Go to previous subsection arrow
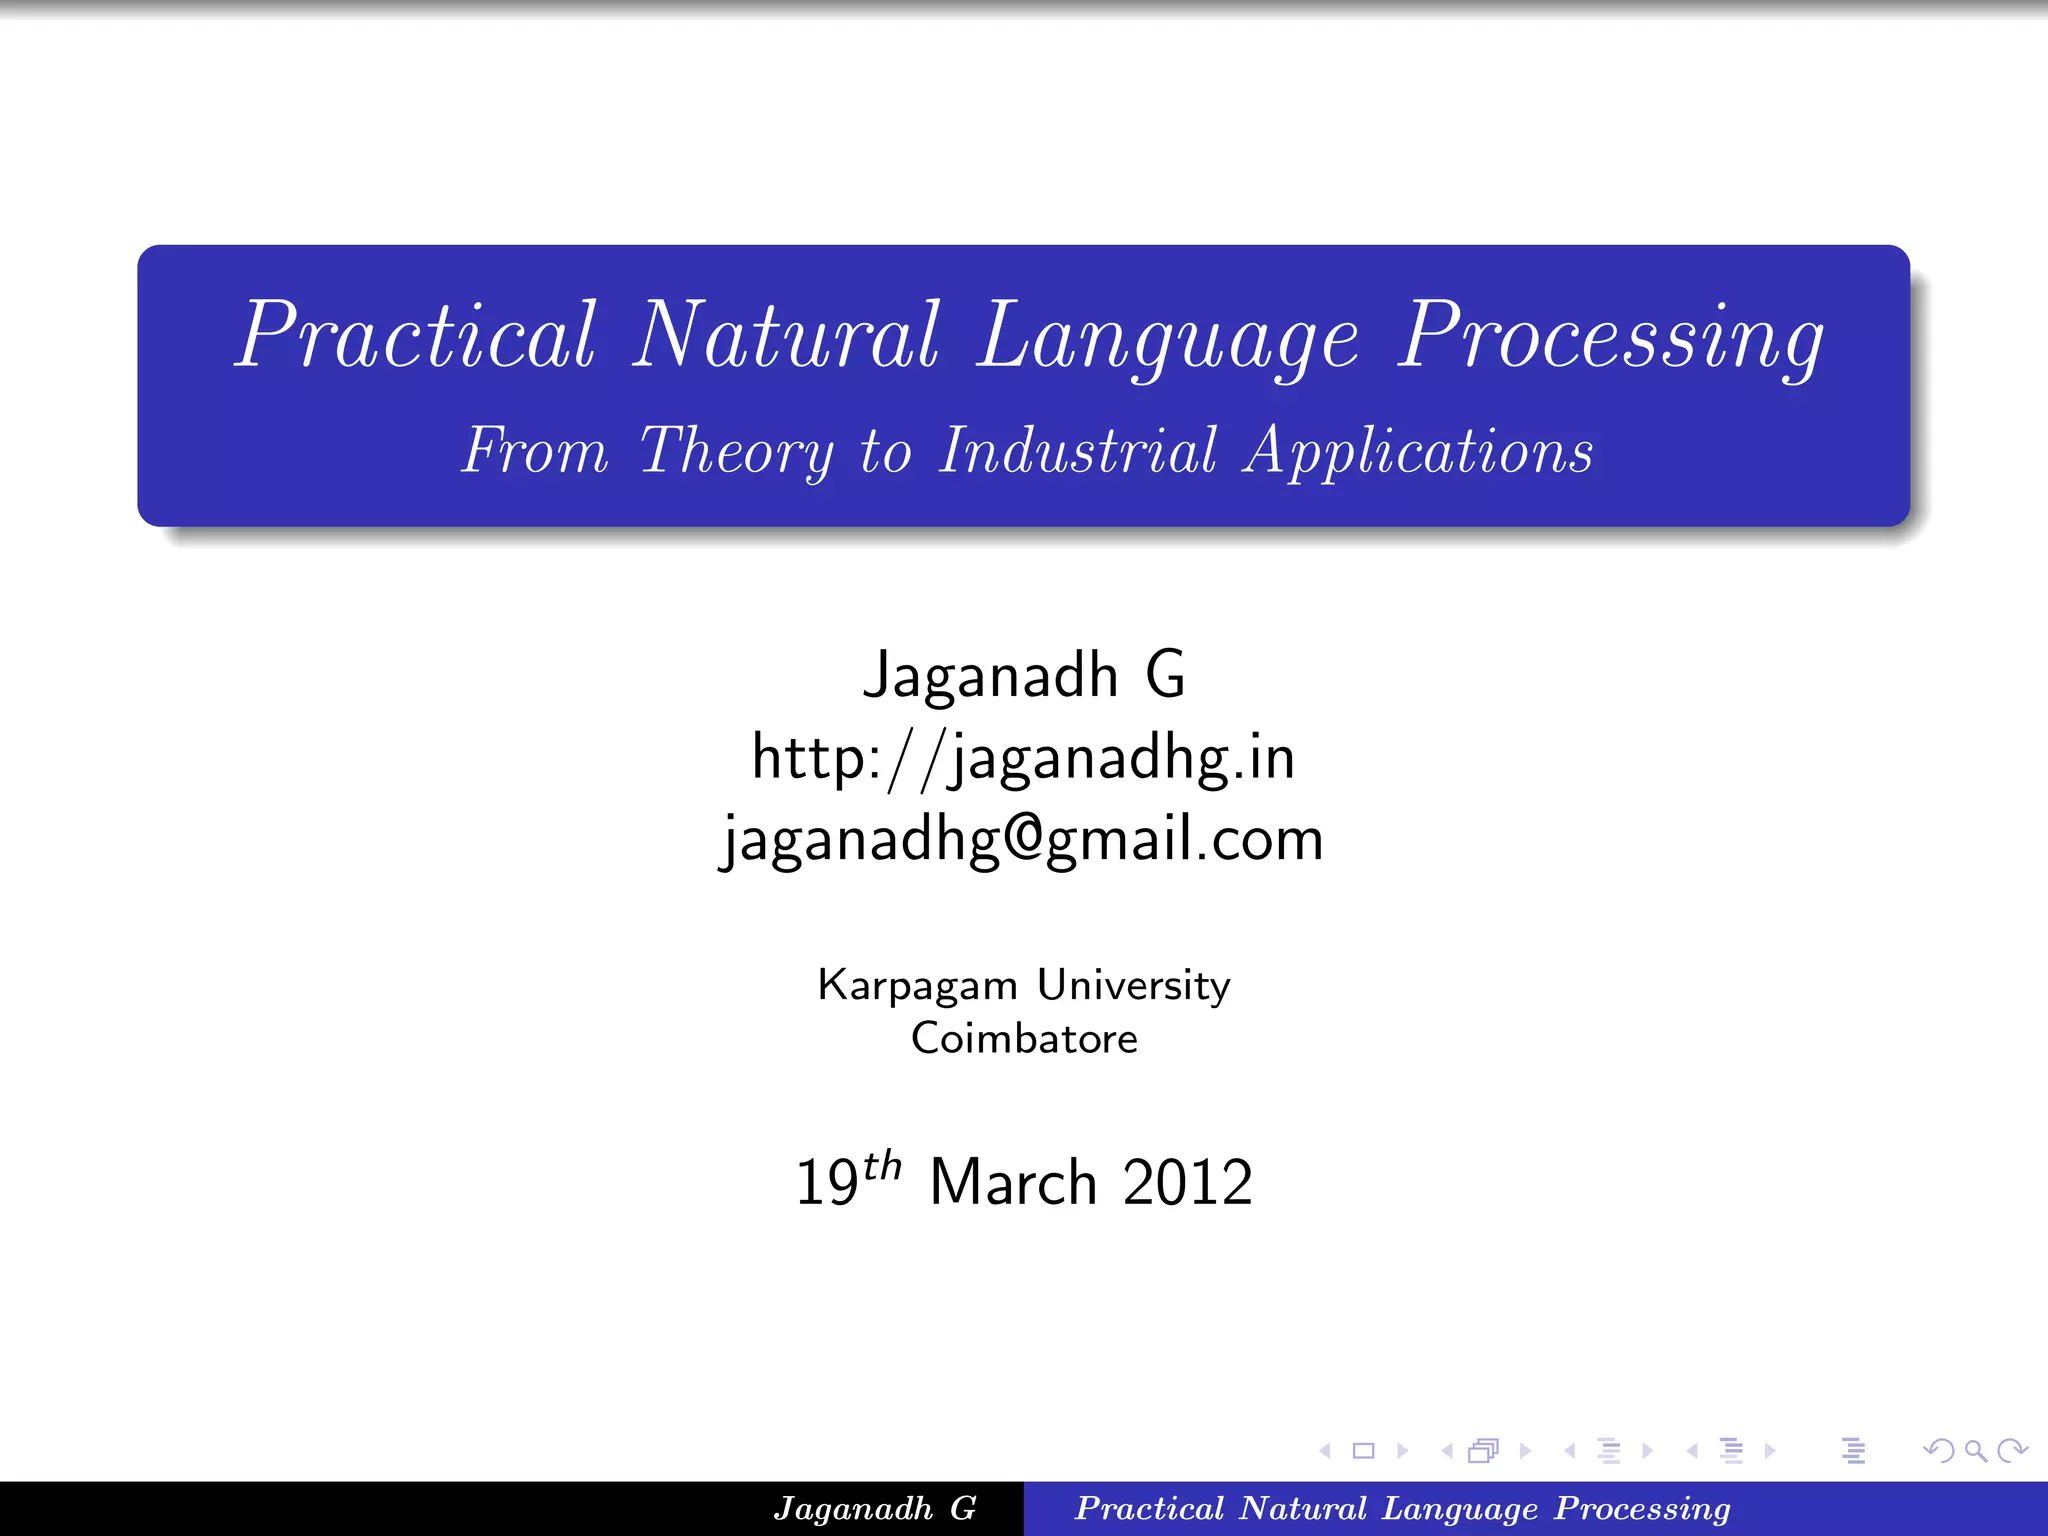2048x1536 pixels. pyautogui.click(x=1570, y=1451)
